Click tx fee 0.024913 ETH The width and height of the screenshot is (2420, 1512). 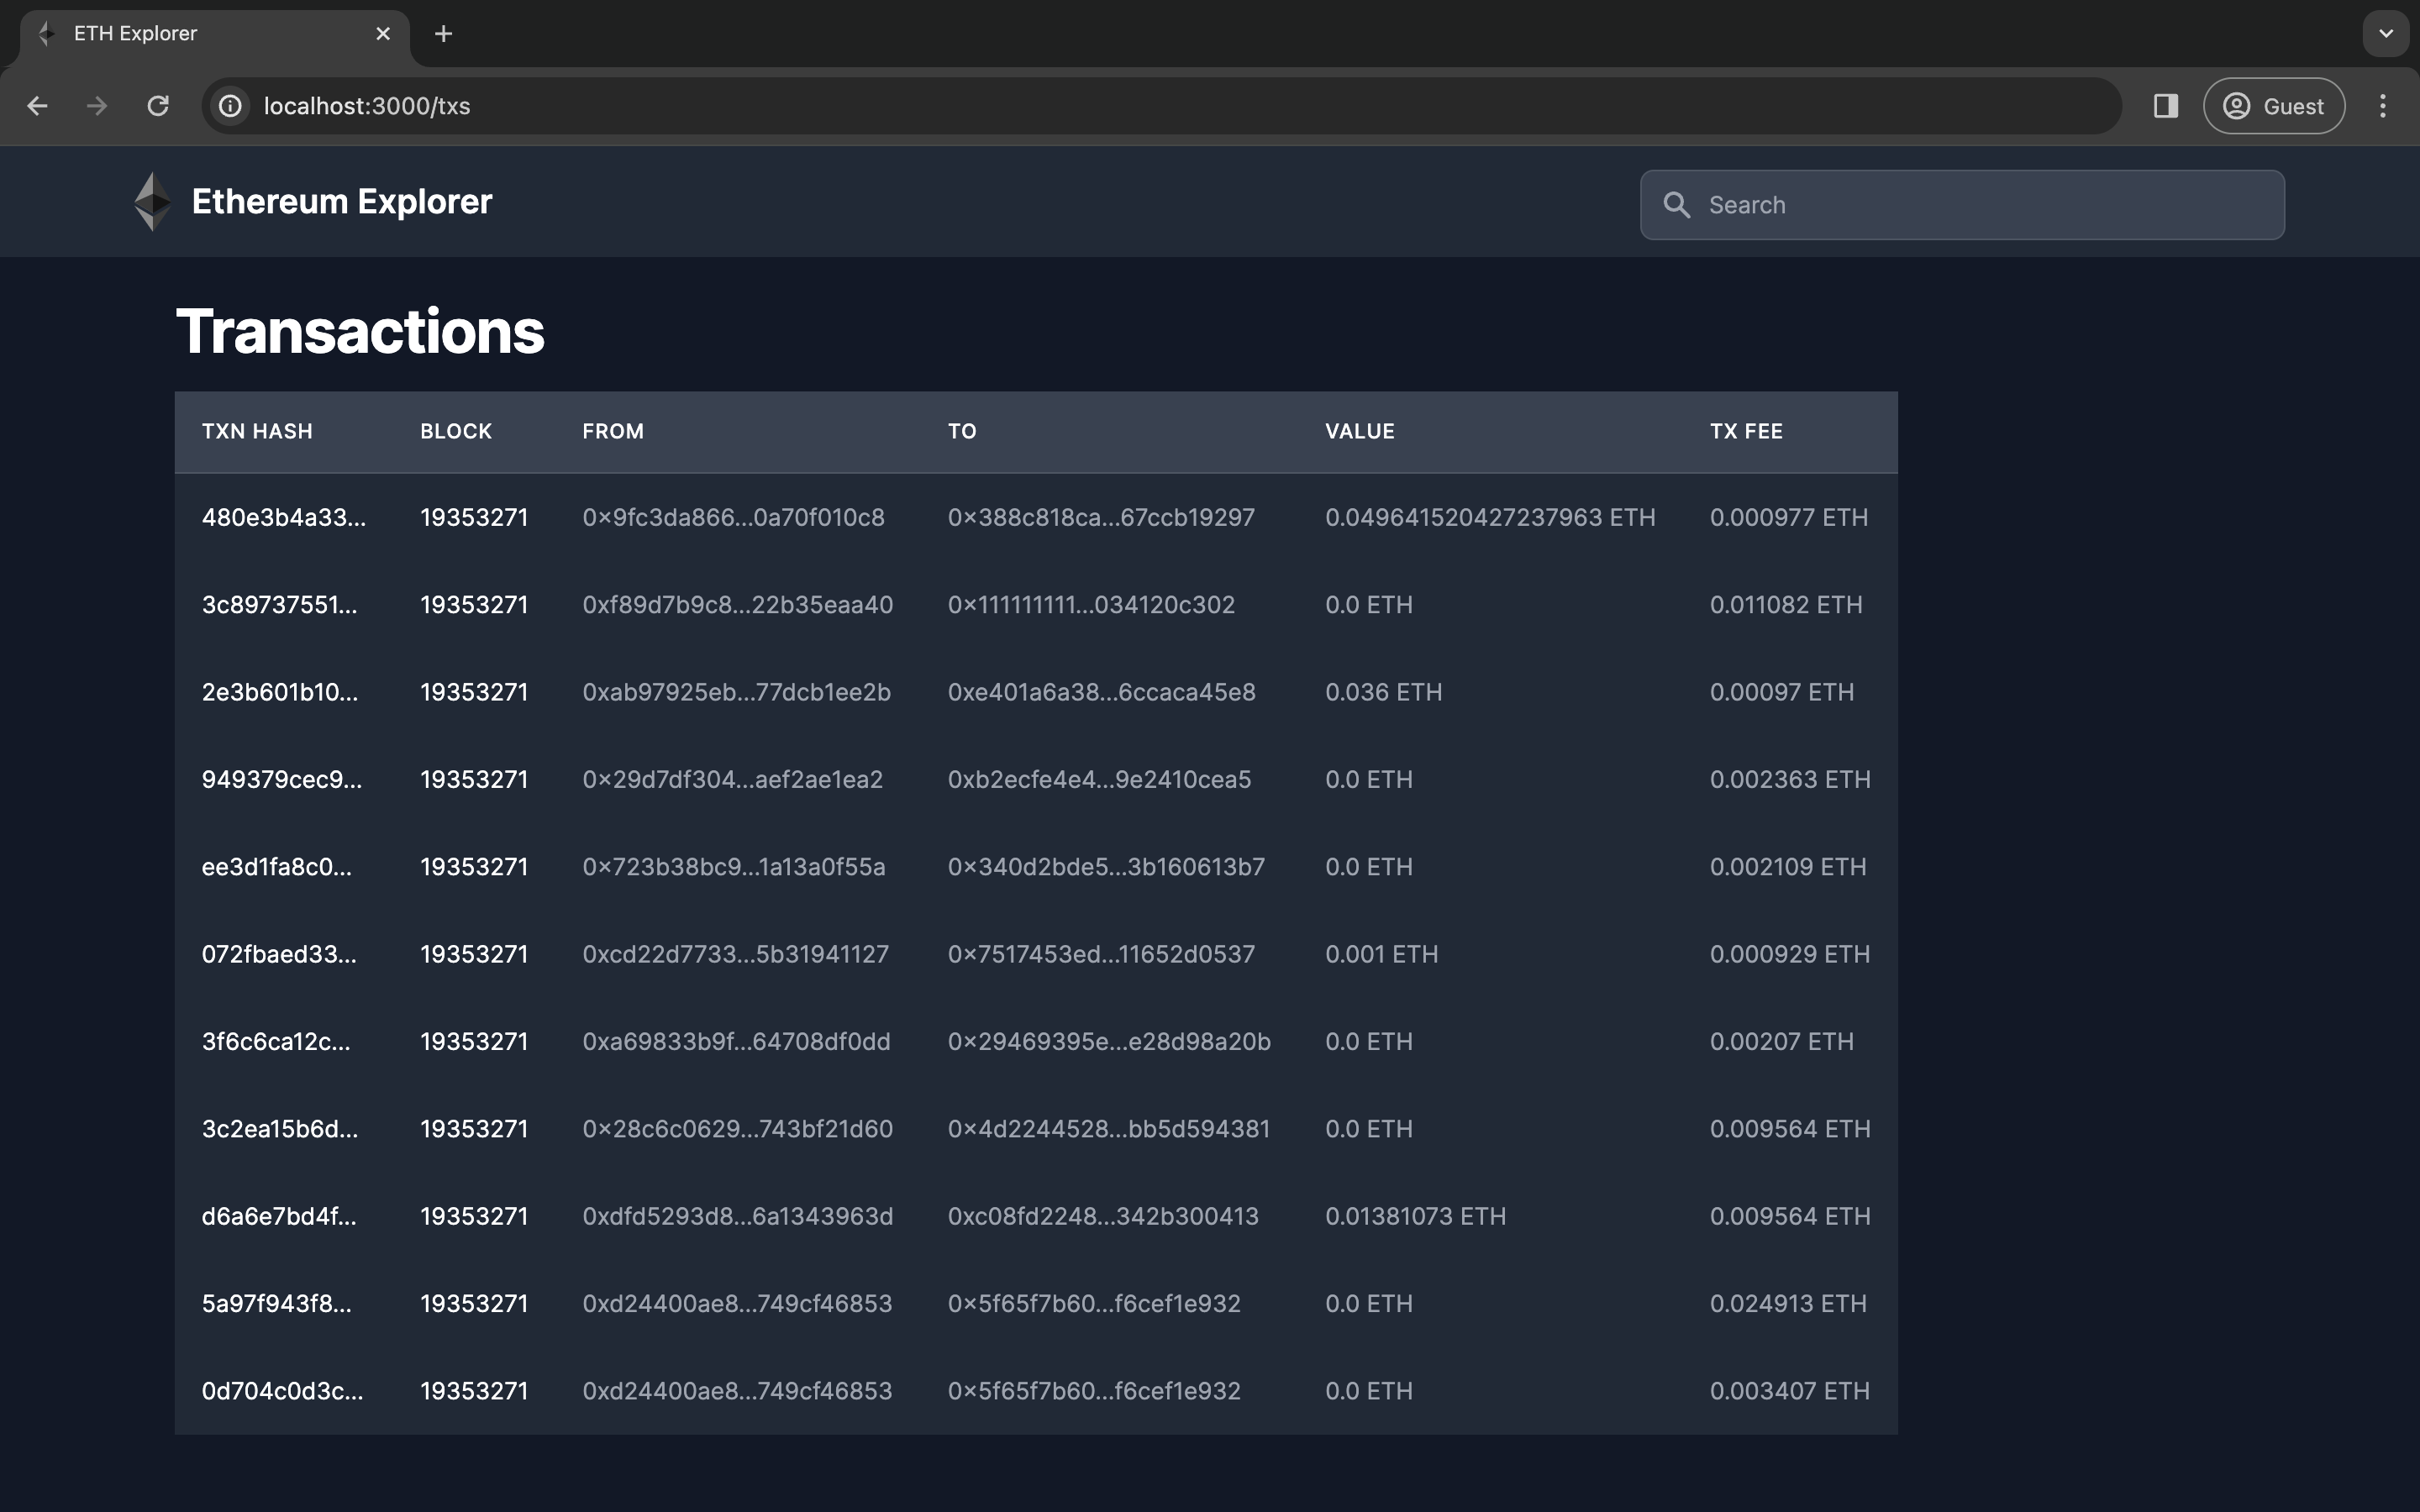click(x=1788, y=1303)
